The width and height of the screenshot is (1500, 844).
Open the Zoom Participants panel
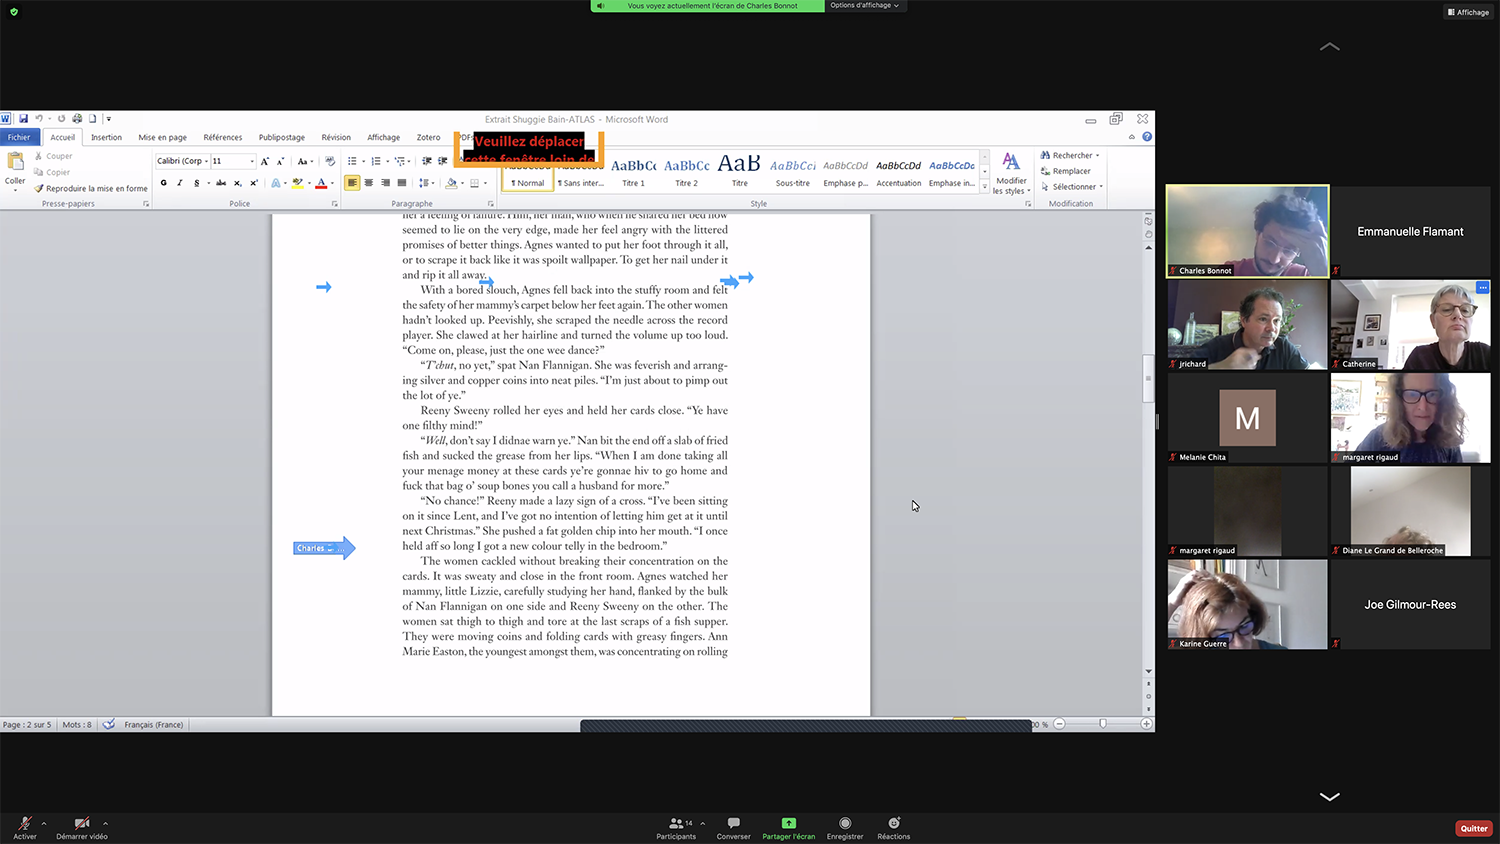(677, 828)
